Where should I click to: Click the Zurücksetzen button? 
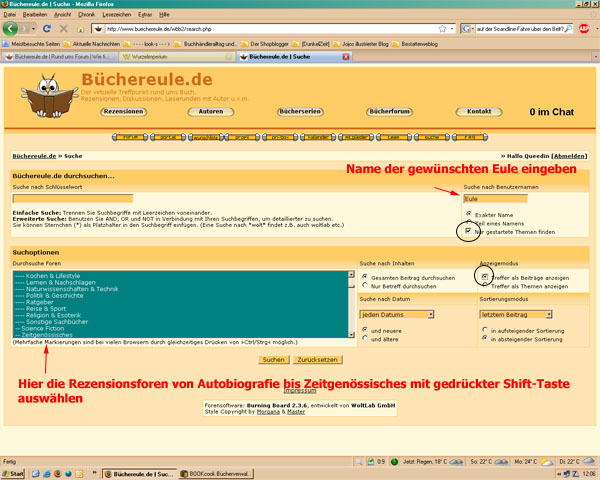coord(319,358)
